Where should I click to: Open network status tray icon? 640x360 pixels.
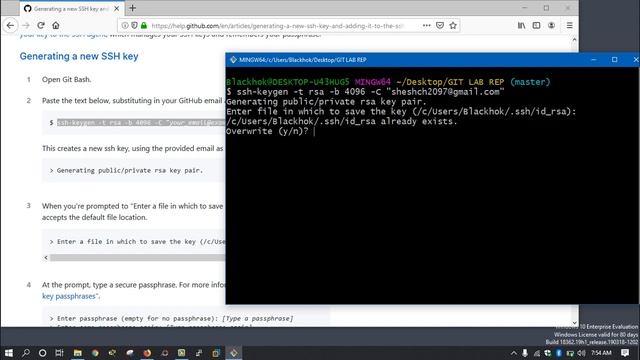coord(536,353)
